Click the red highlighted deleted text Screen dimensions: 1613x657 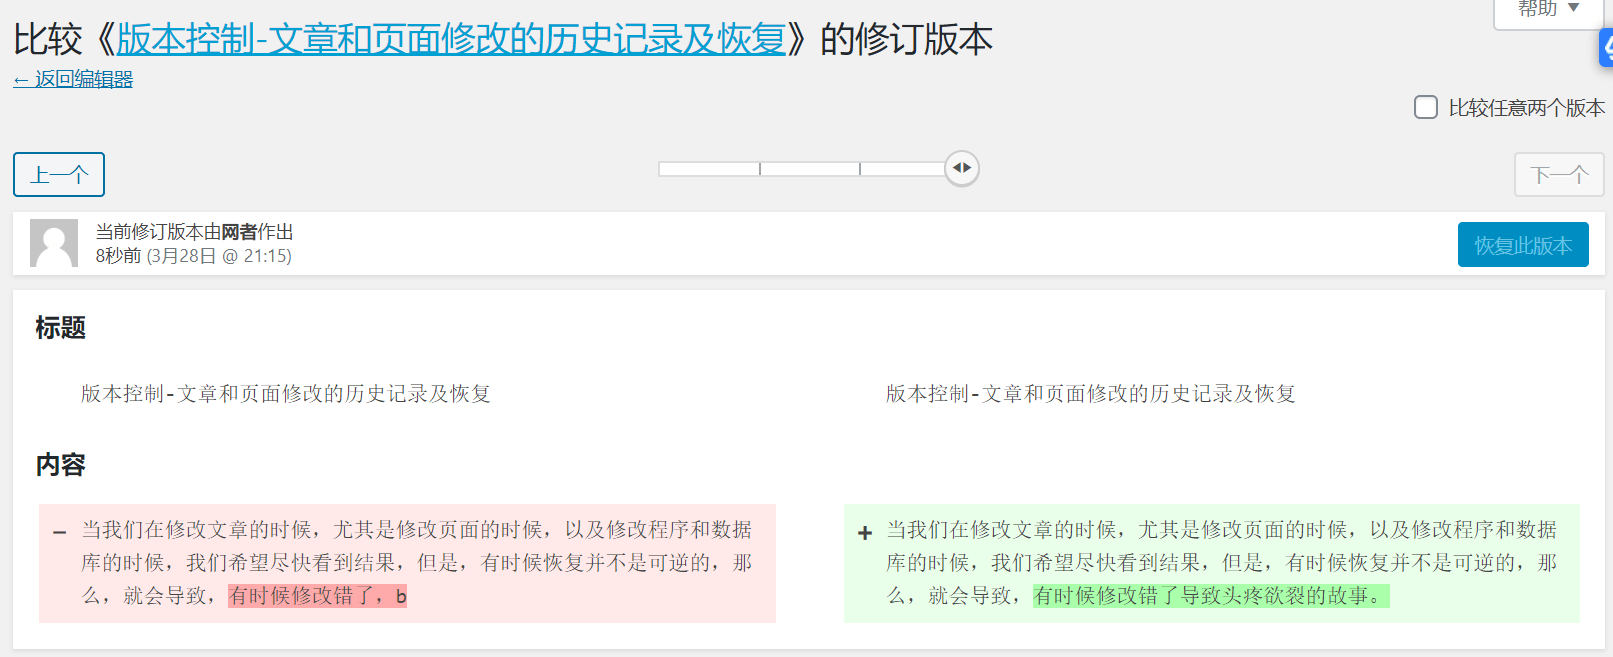pos(317,596)
